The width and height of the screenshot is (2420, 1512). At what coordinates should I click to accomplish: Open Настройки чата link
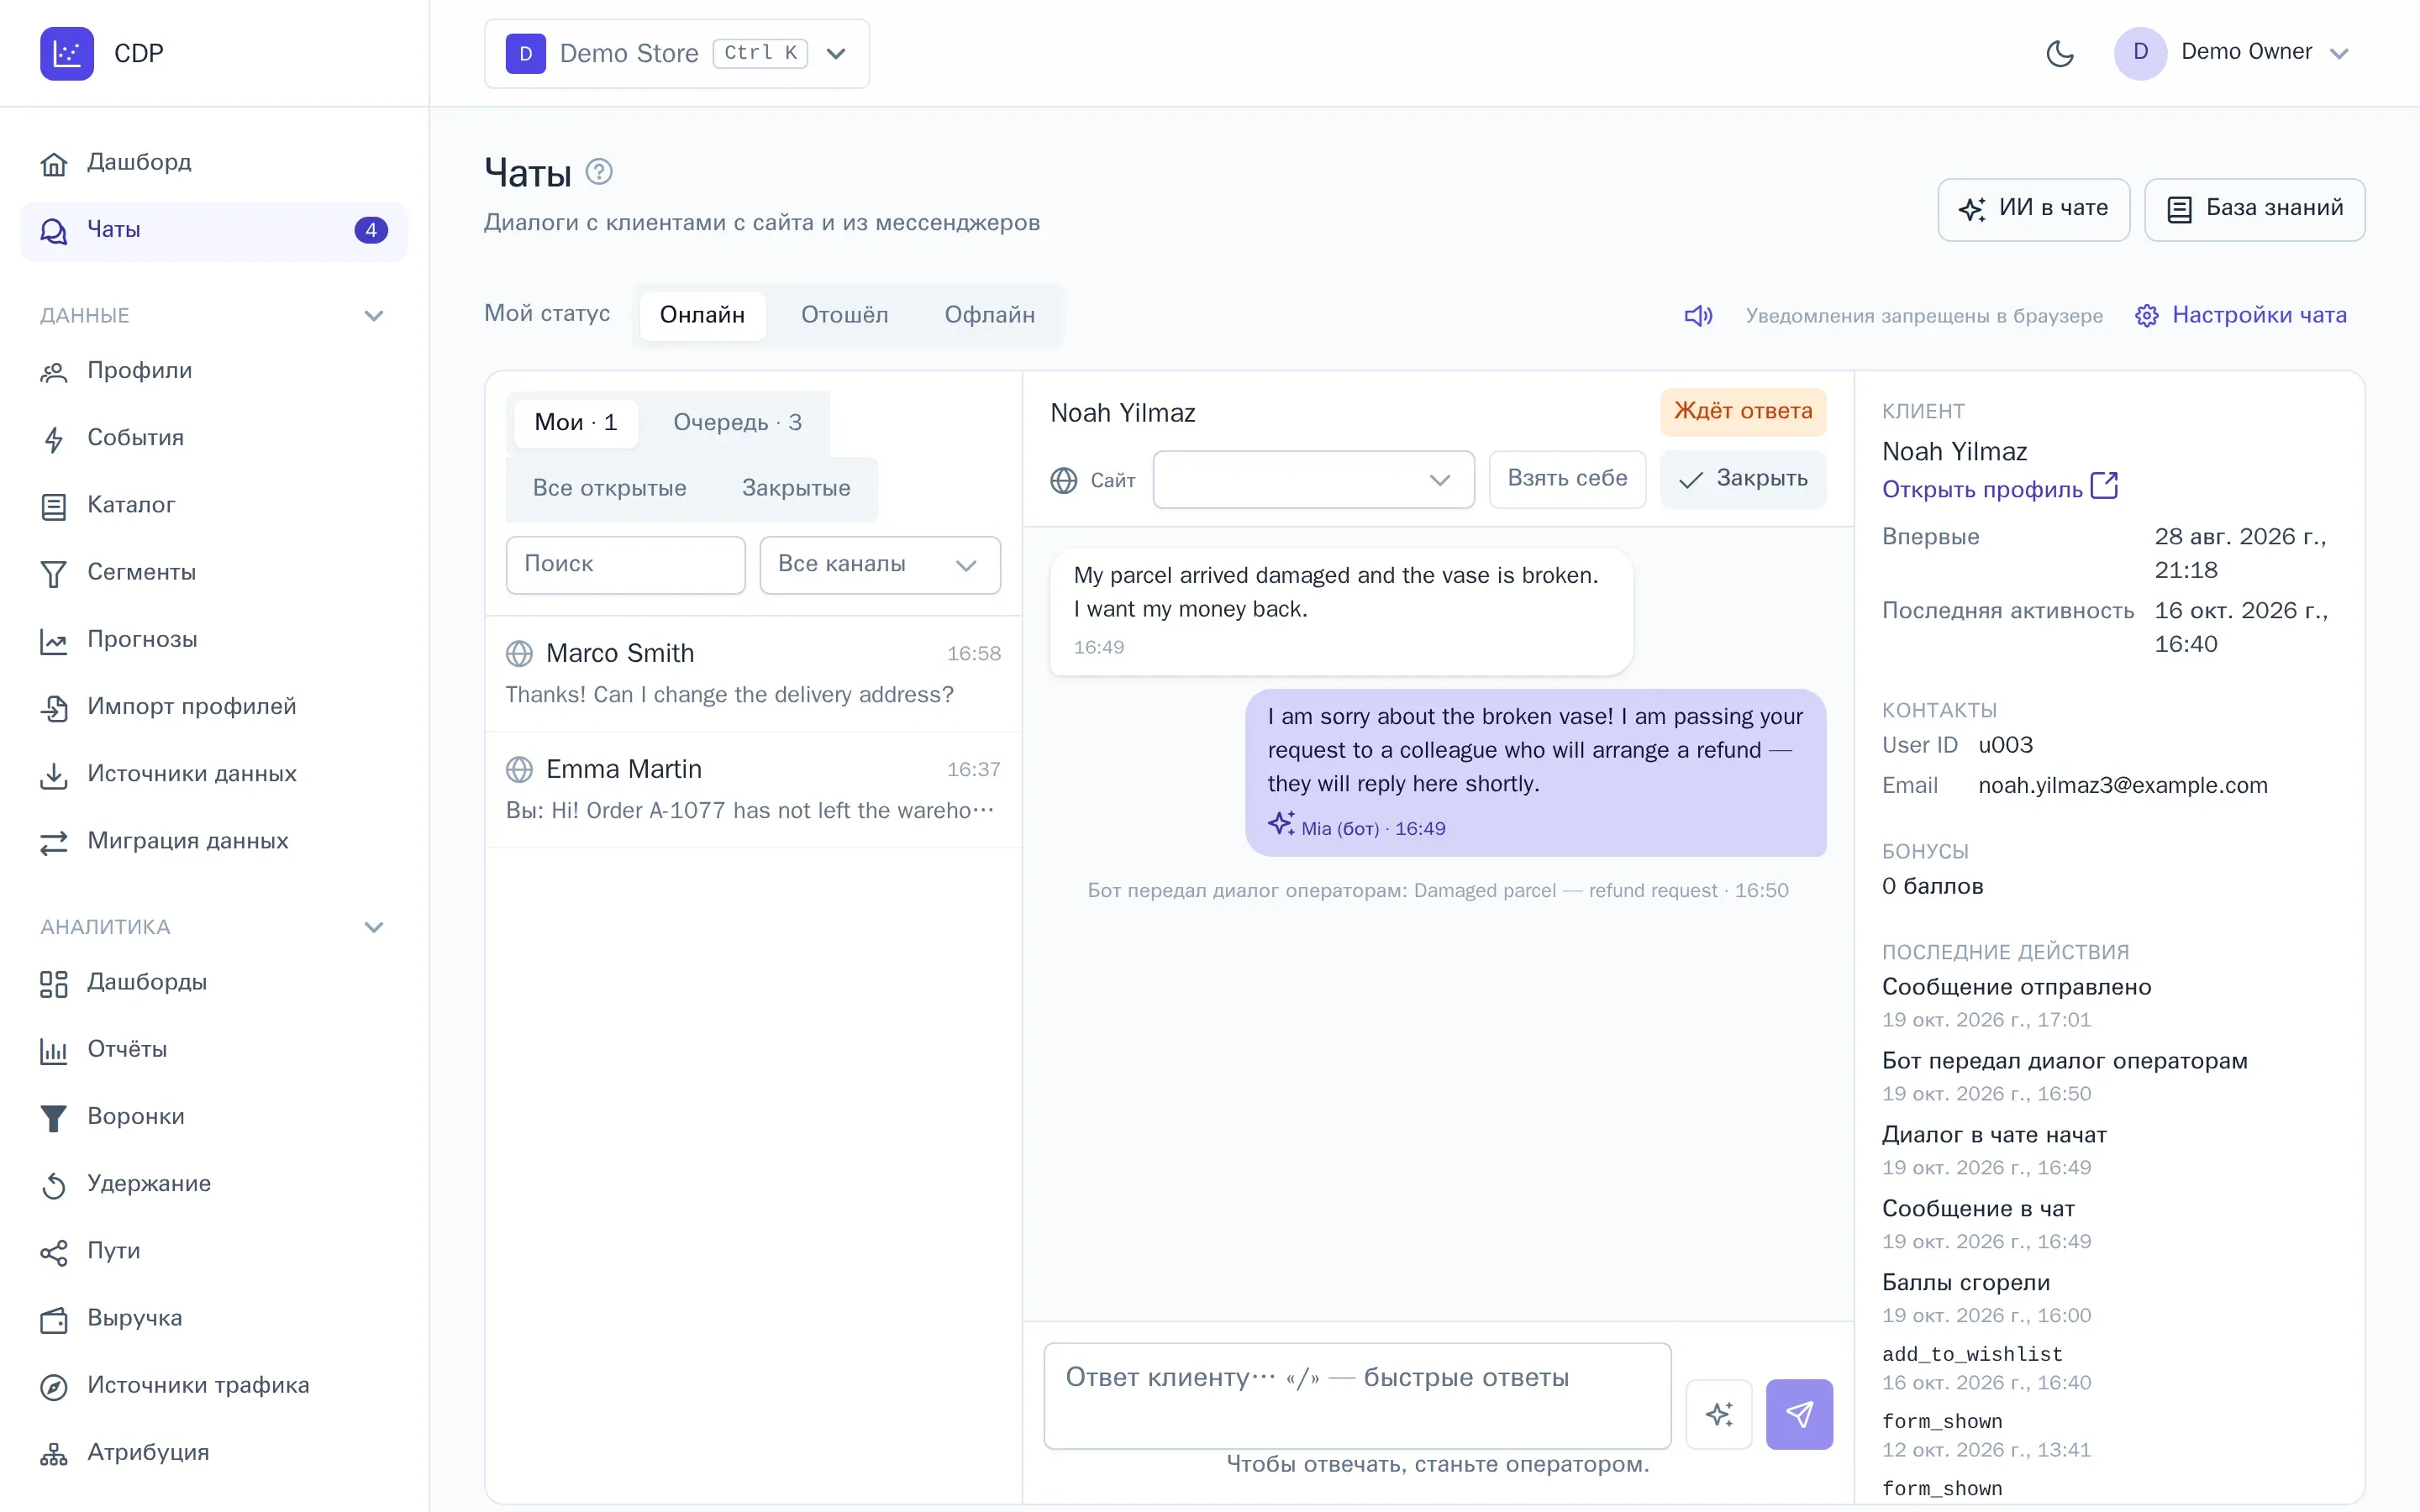pos(2241,316)
